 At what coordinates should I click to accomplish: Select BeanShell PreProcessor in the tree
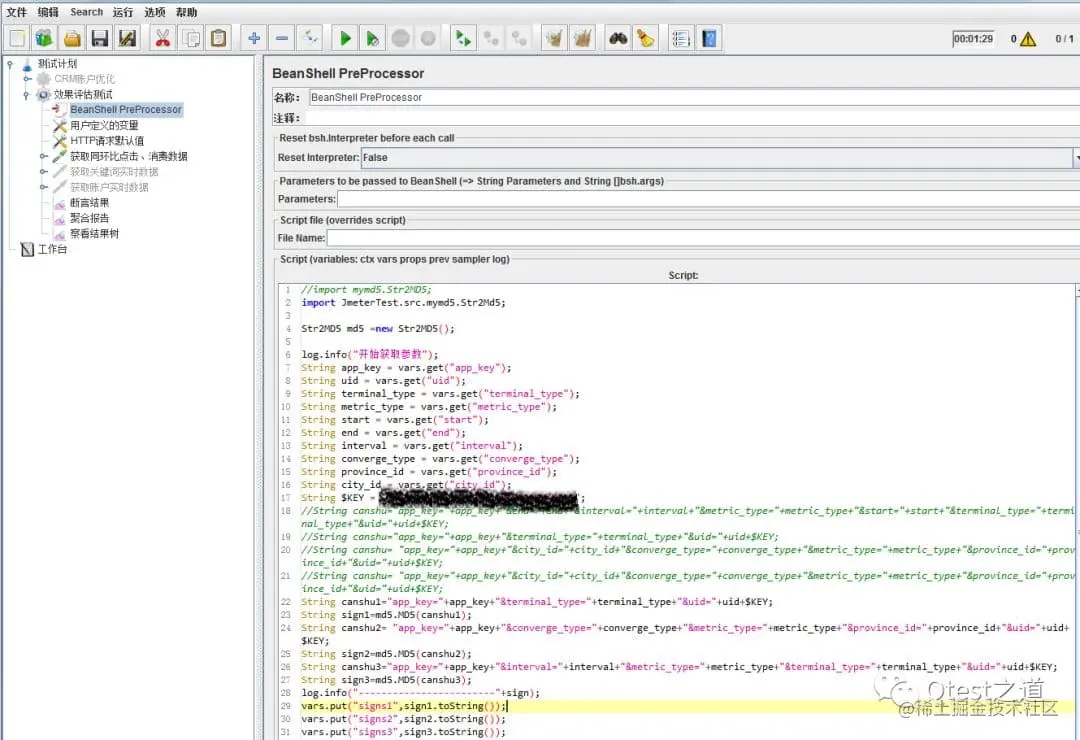click(125, 110)
